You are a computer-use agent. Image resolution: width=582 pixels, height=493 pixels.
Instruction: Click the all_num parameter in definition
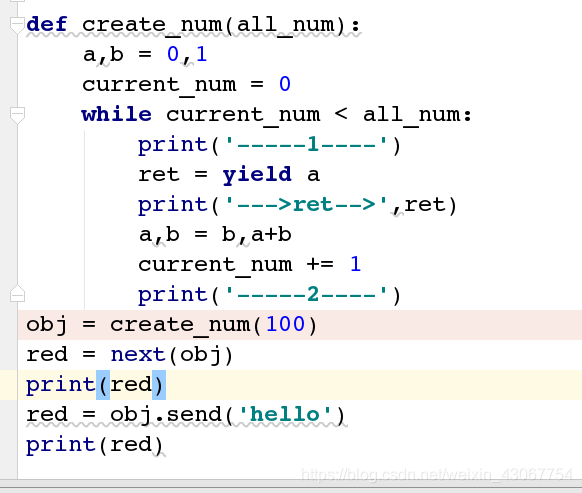286,25
